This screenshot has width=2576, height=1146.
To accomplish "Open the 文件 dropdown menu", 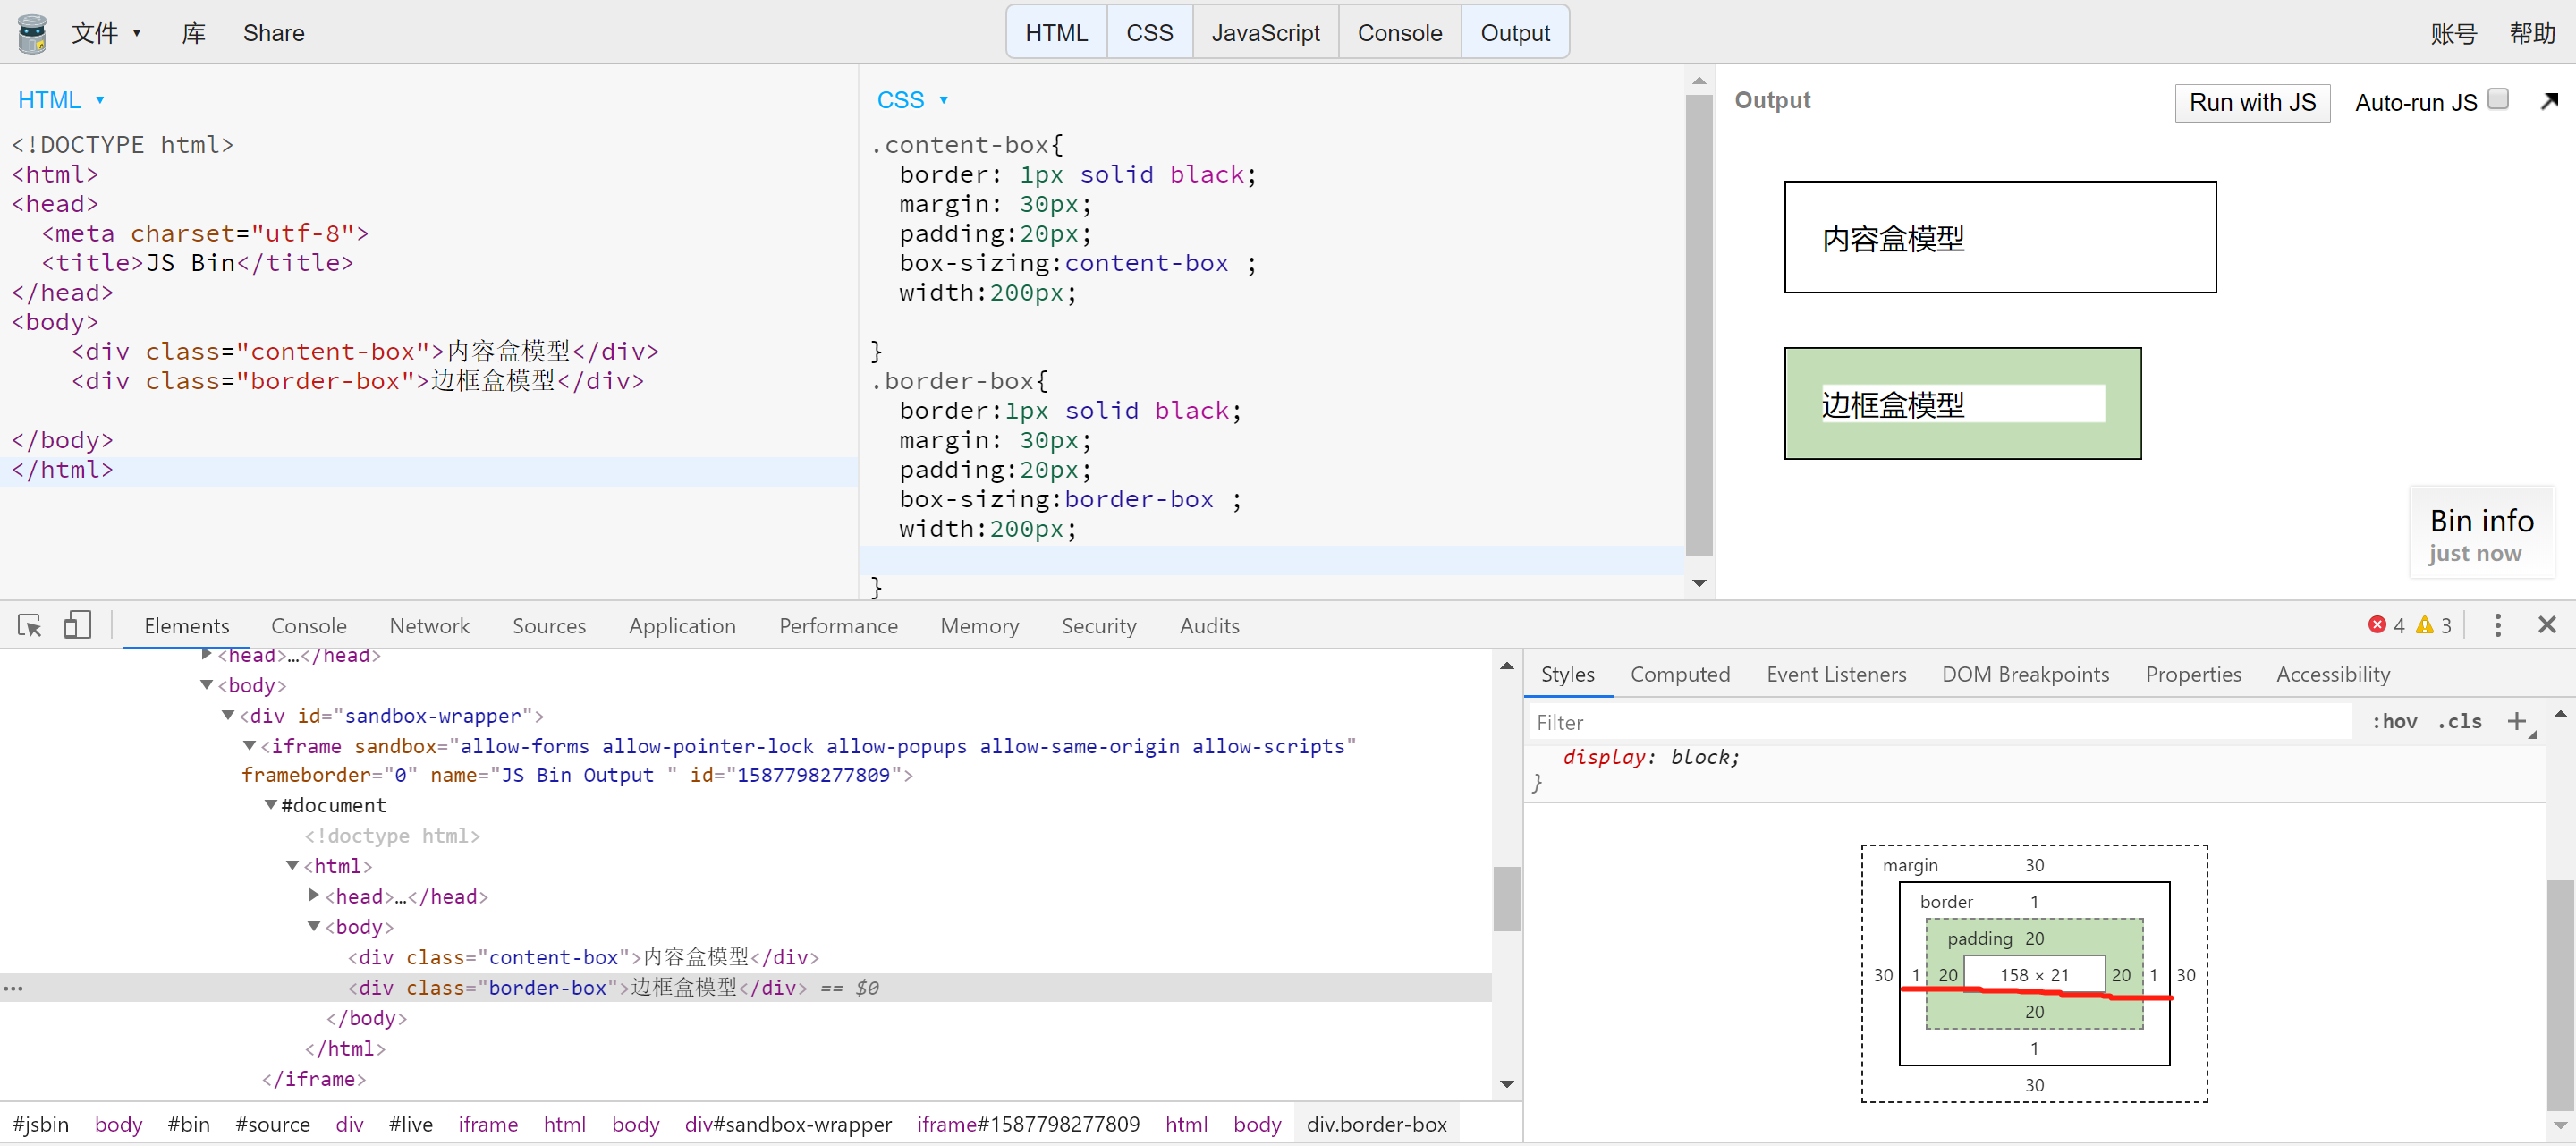I will 106,33.
